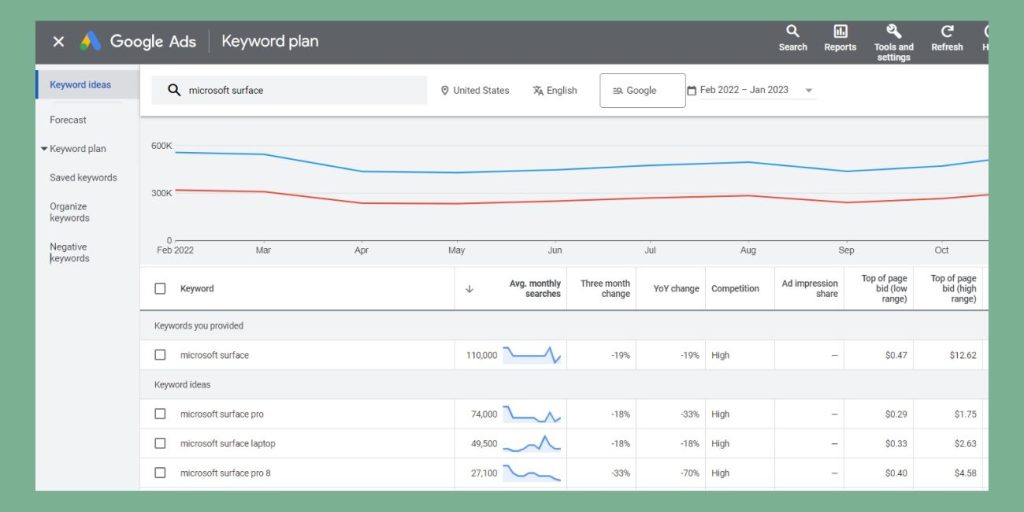Close the Keyword plan with the X icon
1024x512 pixels.
pos(58,42)
